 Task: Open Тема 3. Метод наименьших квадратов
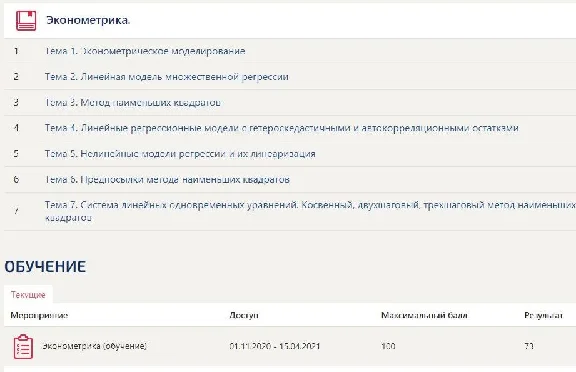point(133,102)
